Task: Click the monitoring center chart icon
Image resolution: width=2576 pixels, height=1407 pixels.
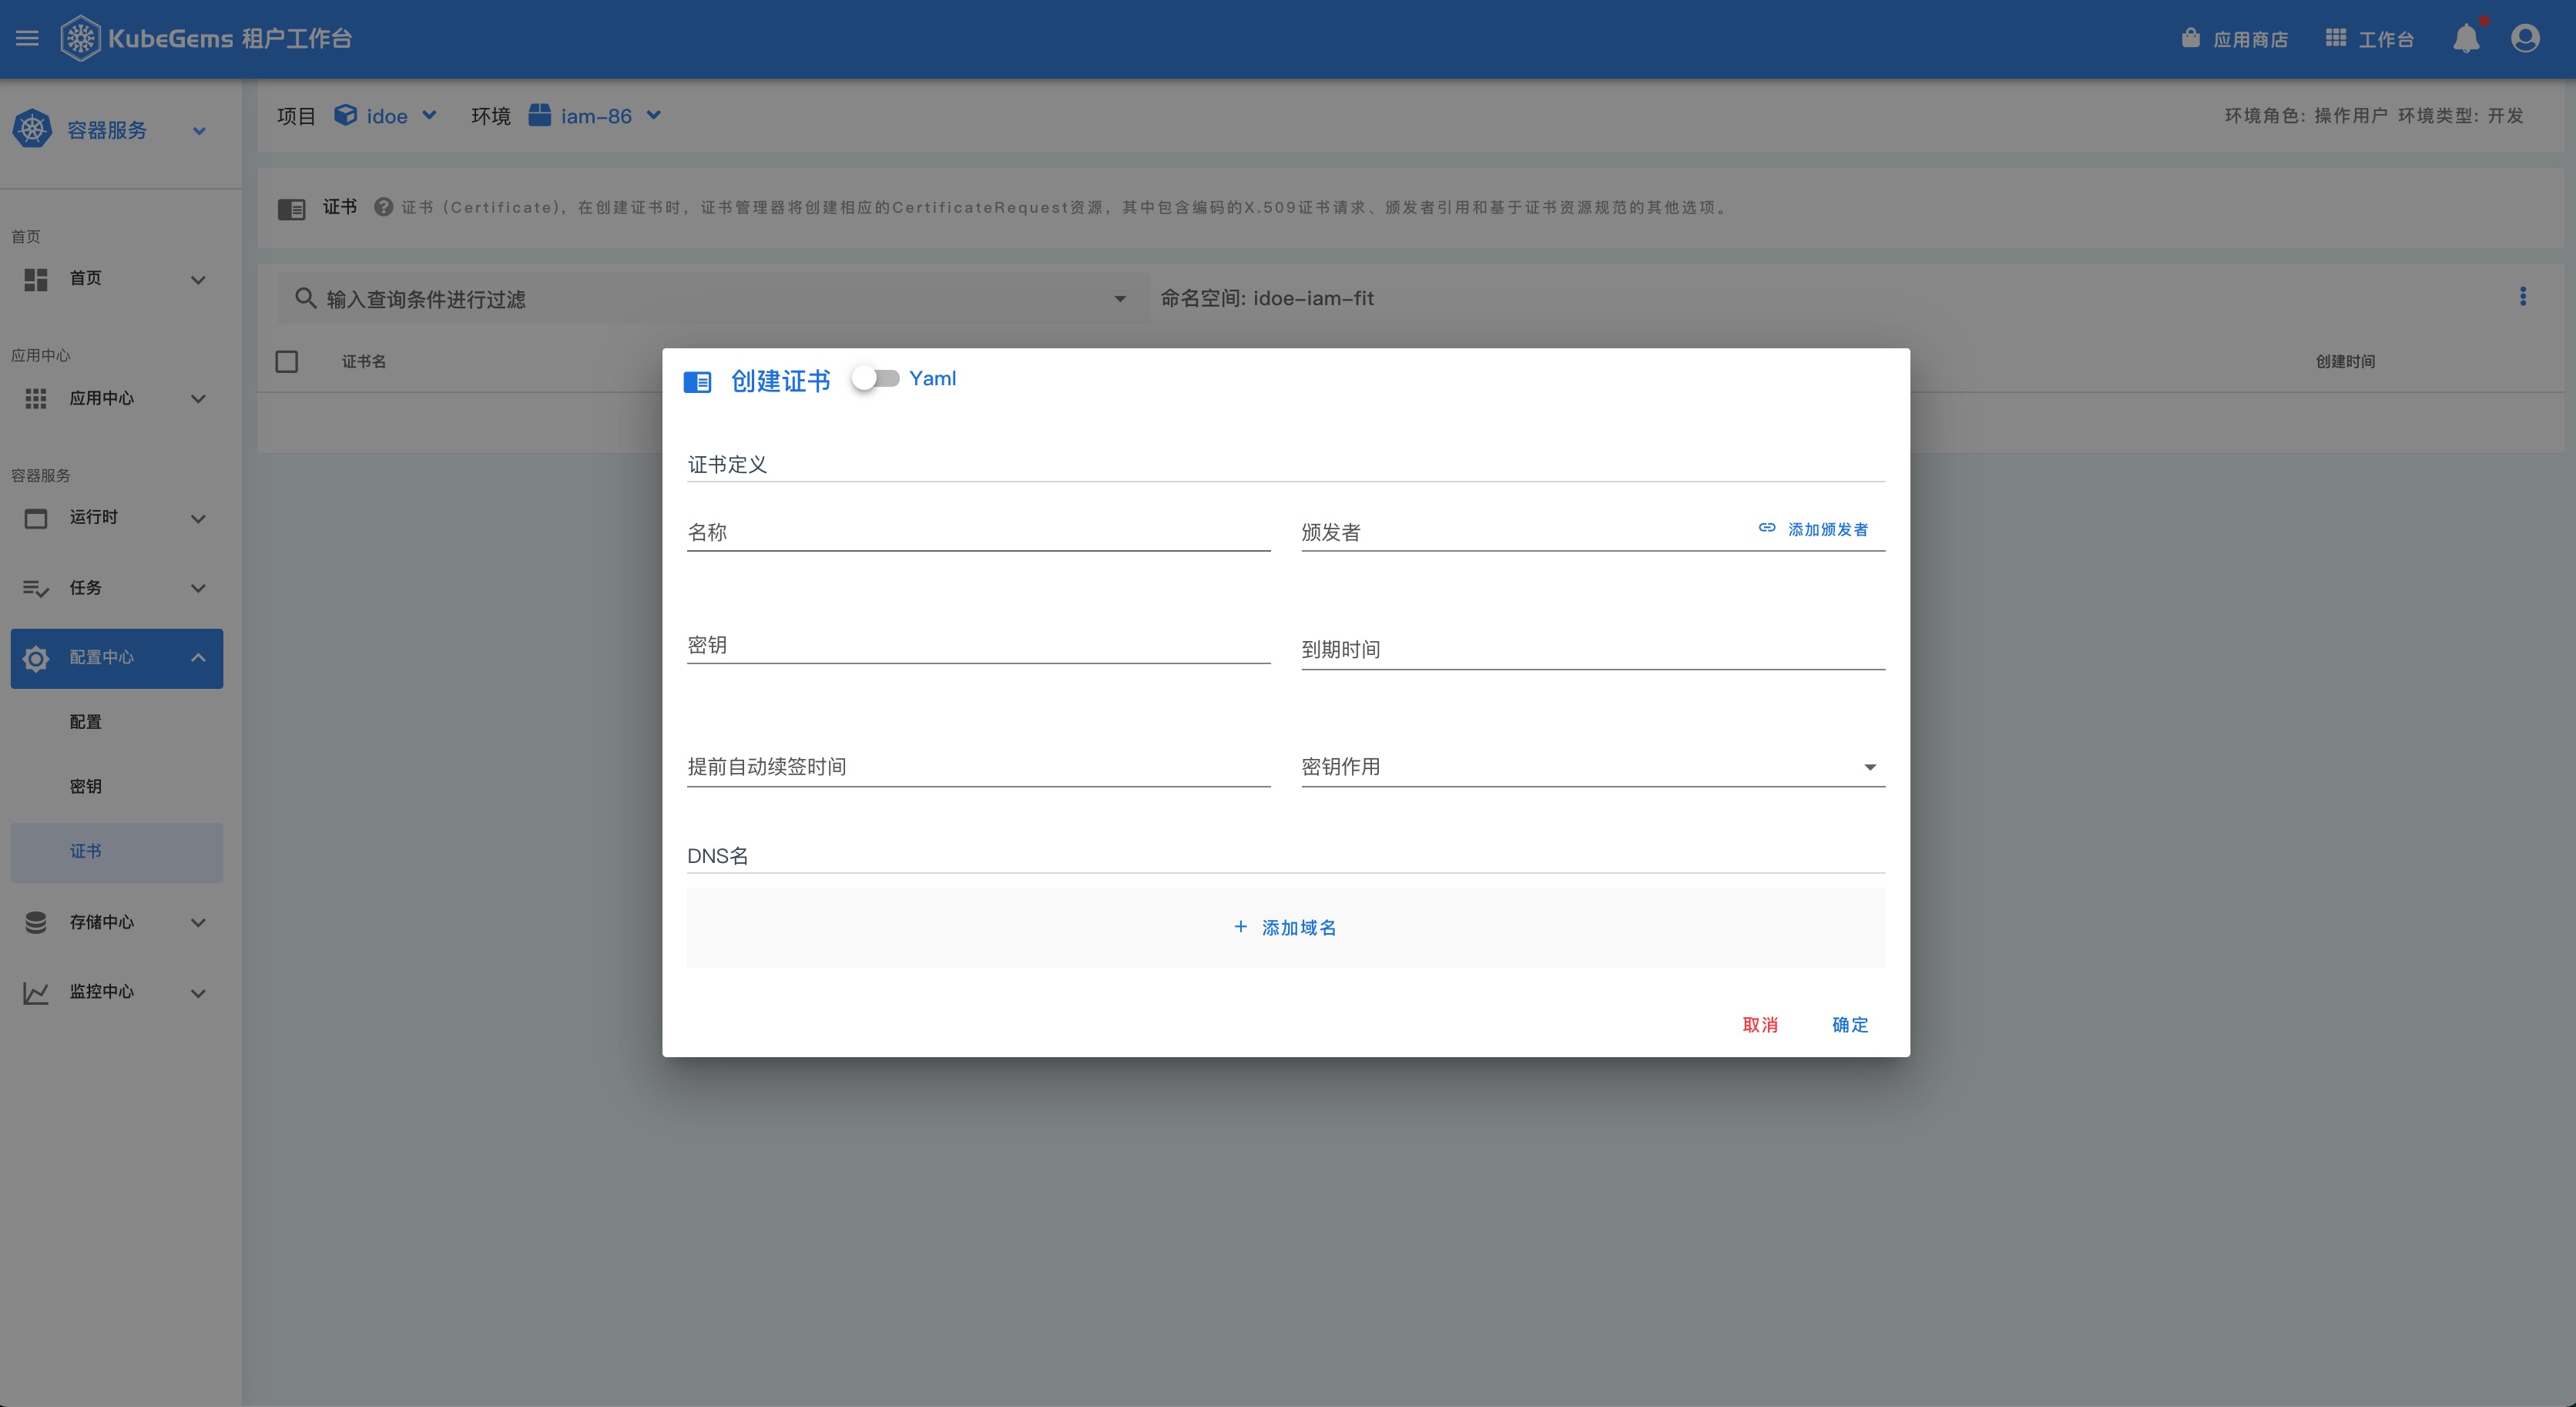Action: (x=36, y=993)
